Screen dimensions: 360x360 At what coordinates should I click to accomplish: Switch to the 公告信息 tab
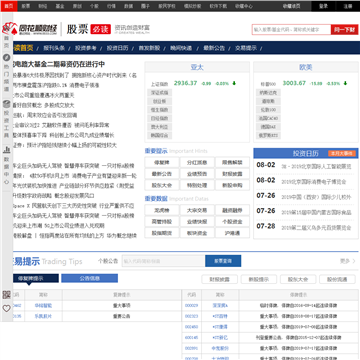89,278
